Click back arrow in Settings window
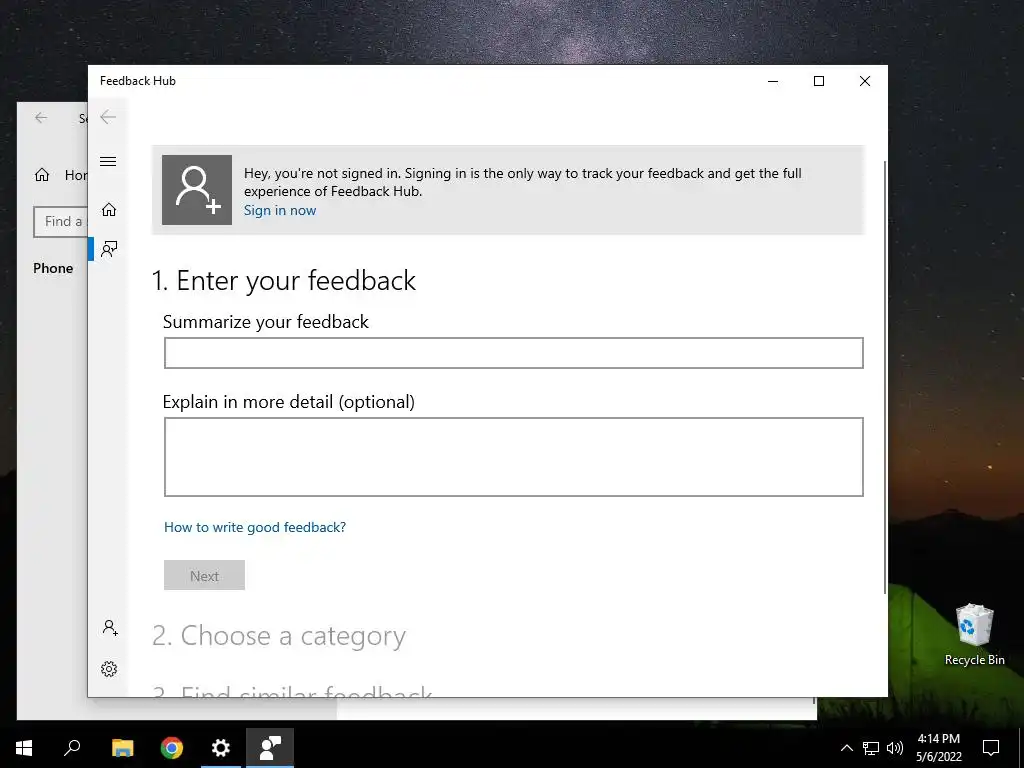Viewport: 1024px width, 768px height. (41, 118)
